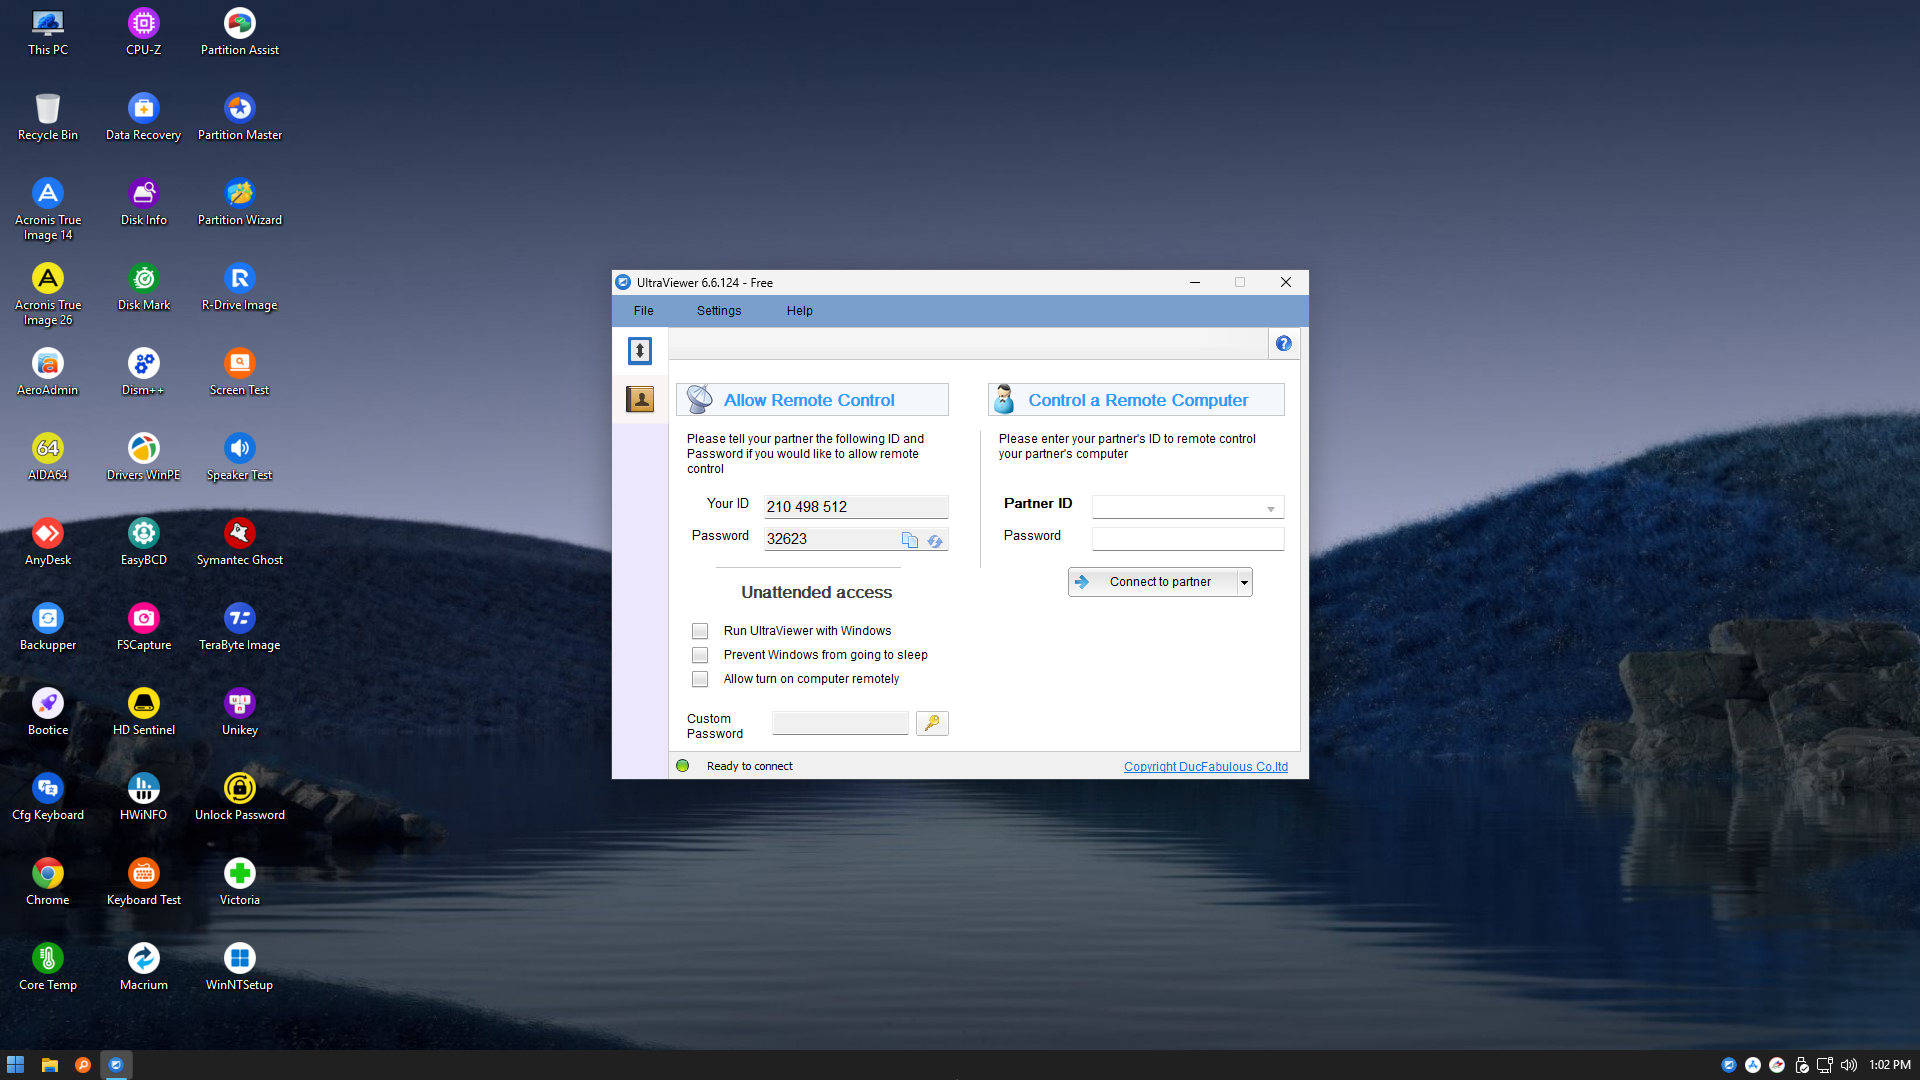This screenshot has width=1920, height=1080.
Task: Open EasyBCD desktop icon
Action: 144,542
